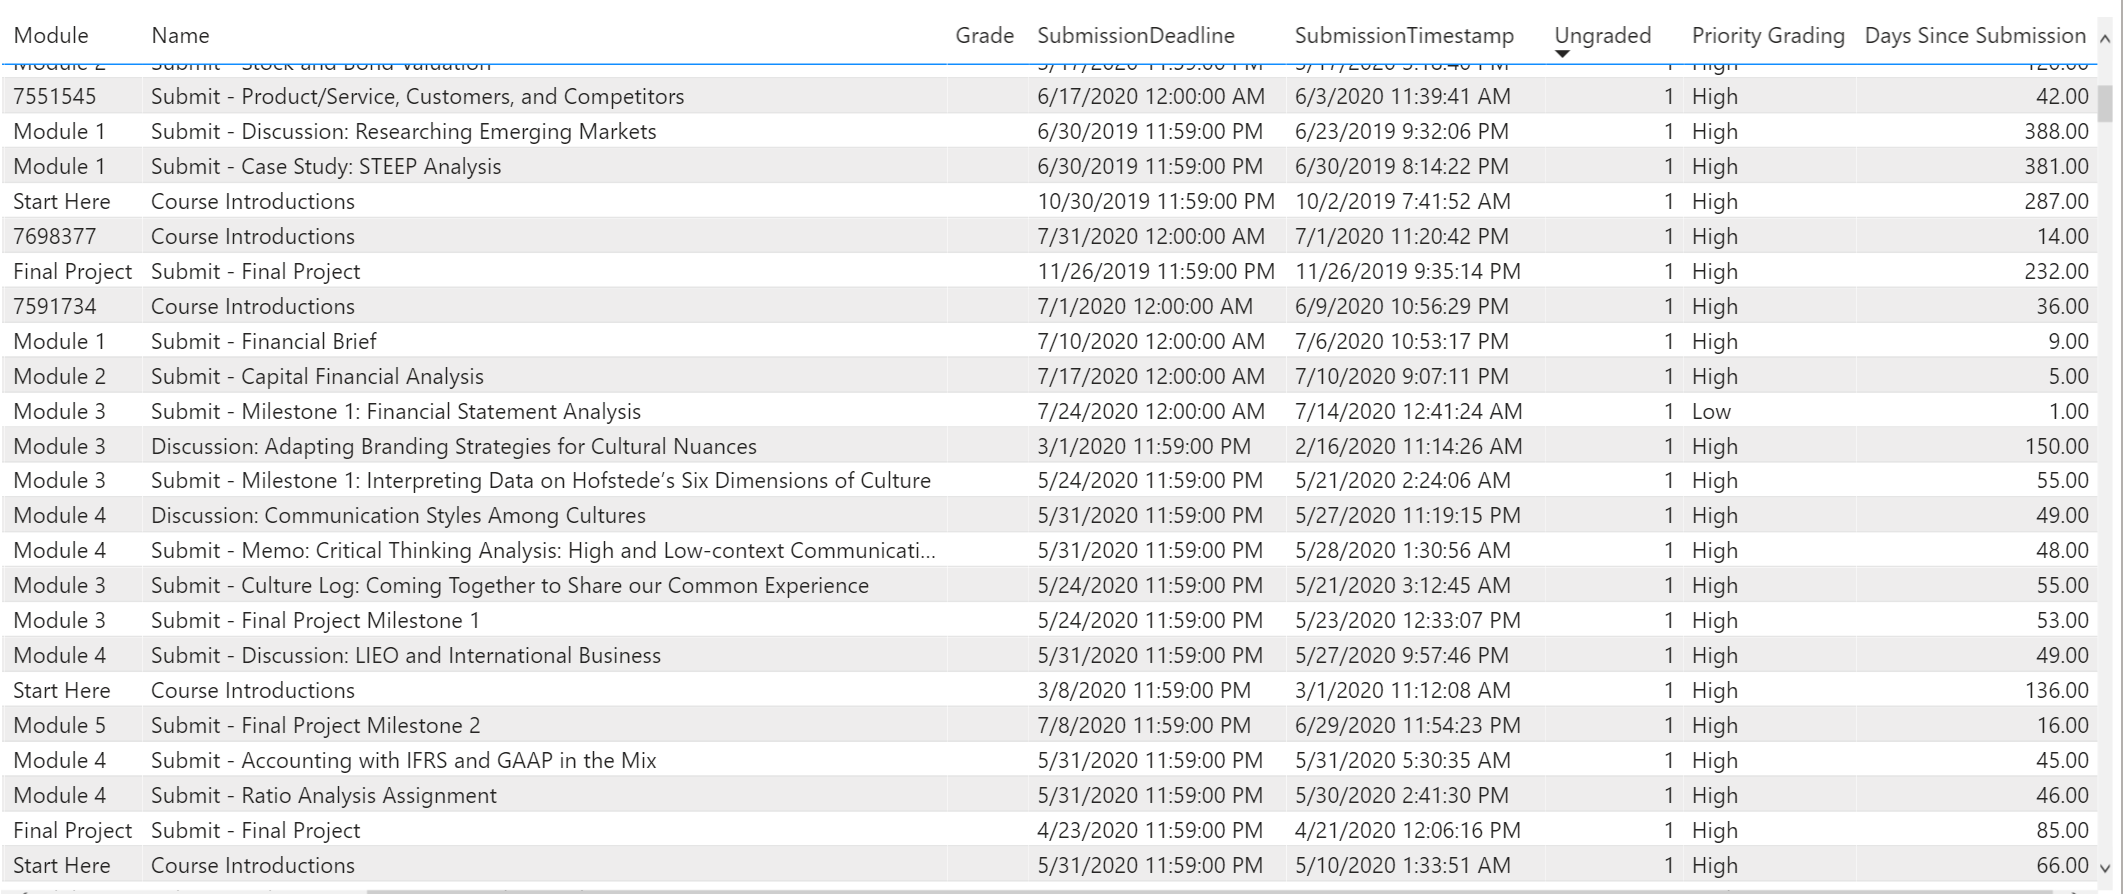Click the scroll down arrow of the table
Screen dimensions: 2126x894
pos(2105,868)
